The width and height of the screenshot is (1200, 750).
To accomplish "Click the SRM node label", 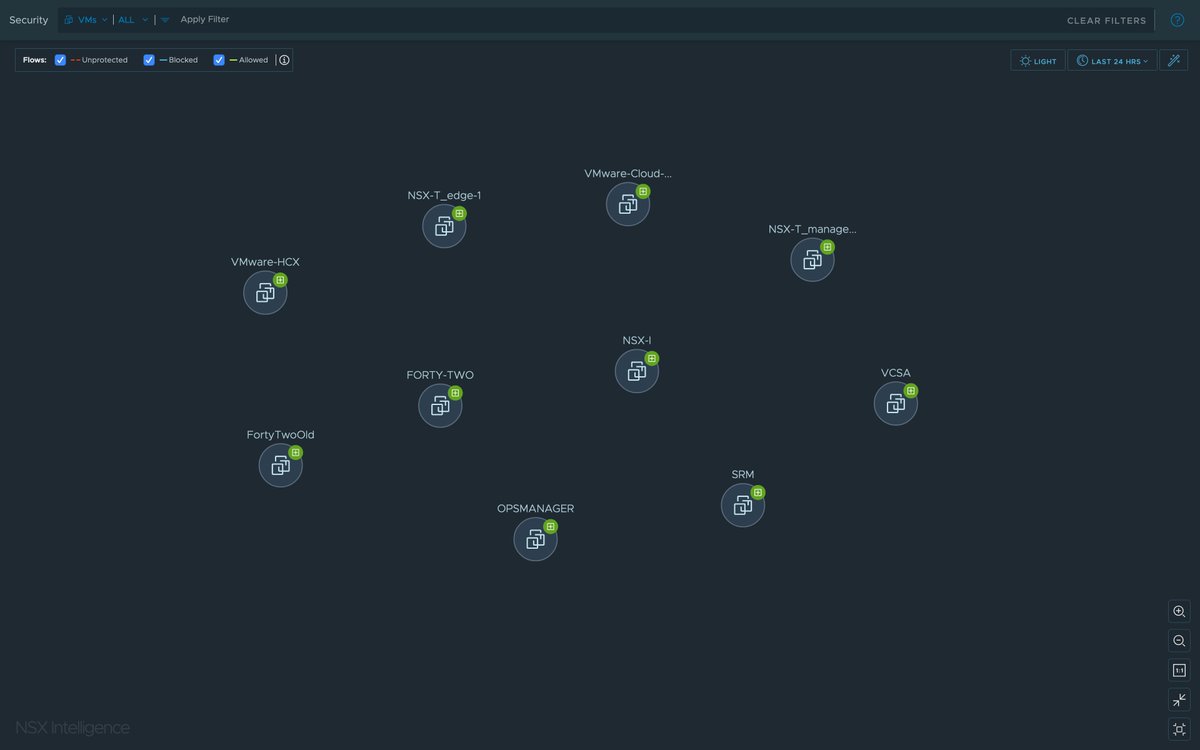I will pyautogui.click(x=743, y=474).
